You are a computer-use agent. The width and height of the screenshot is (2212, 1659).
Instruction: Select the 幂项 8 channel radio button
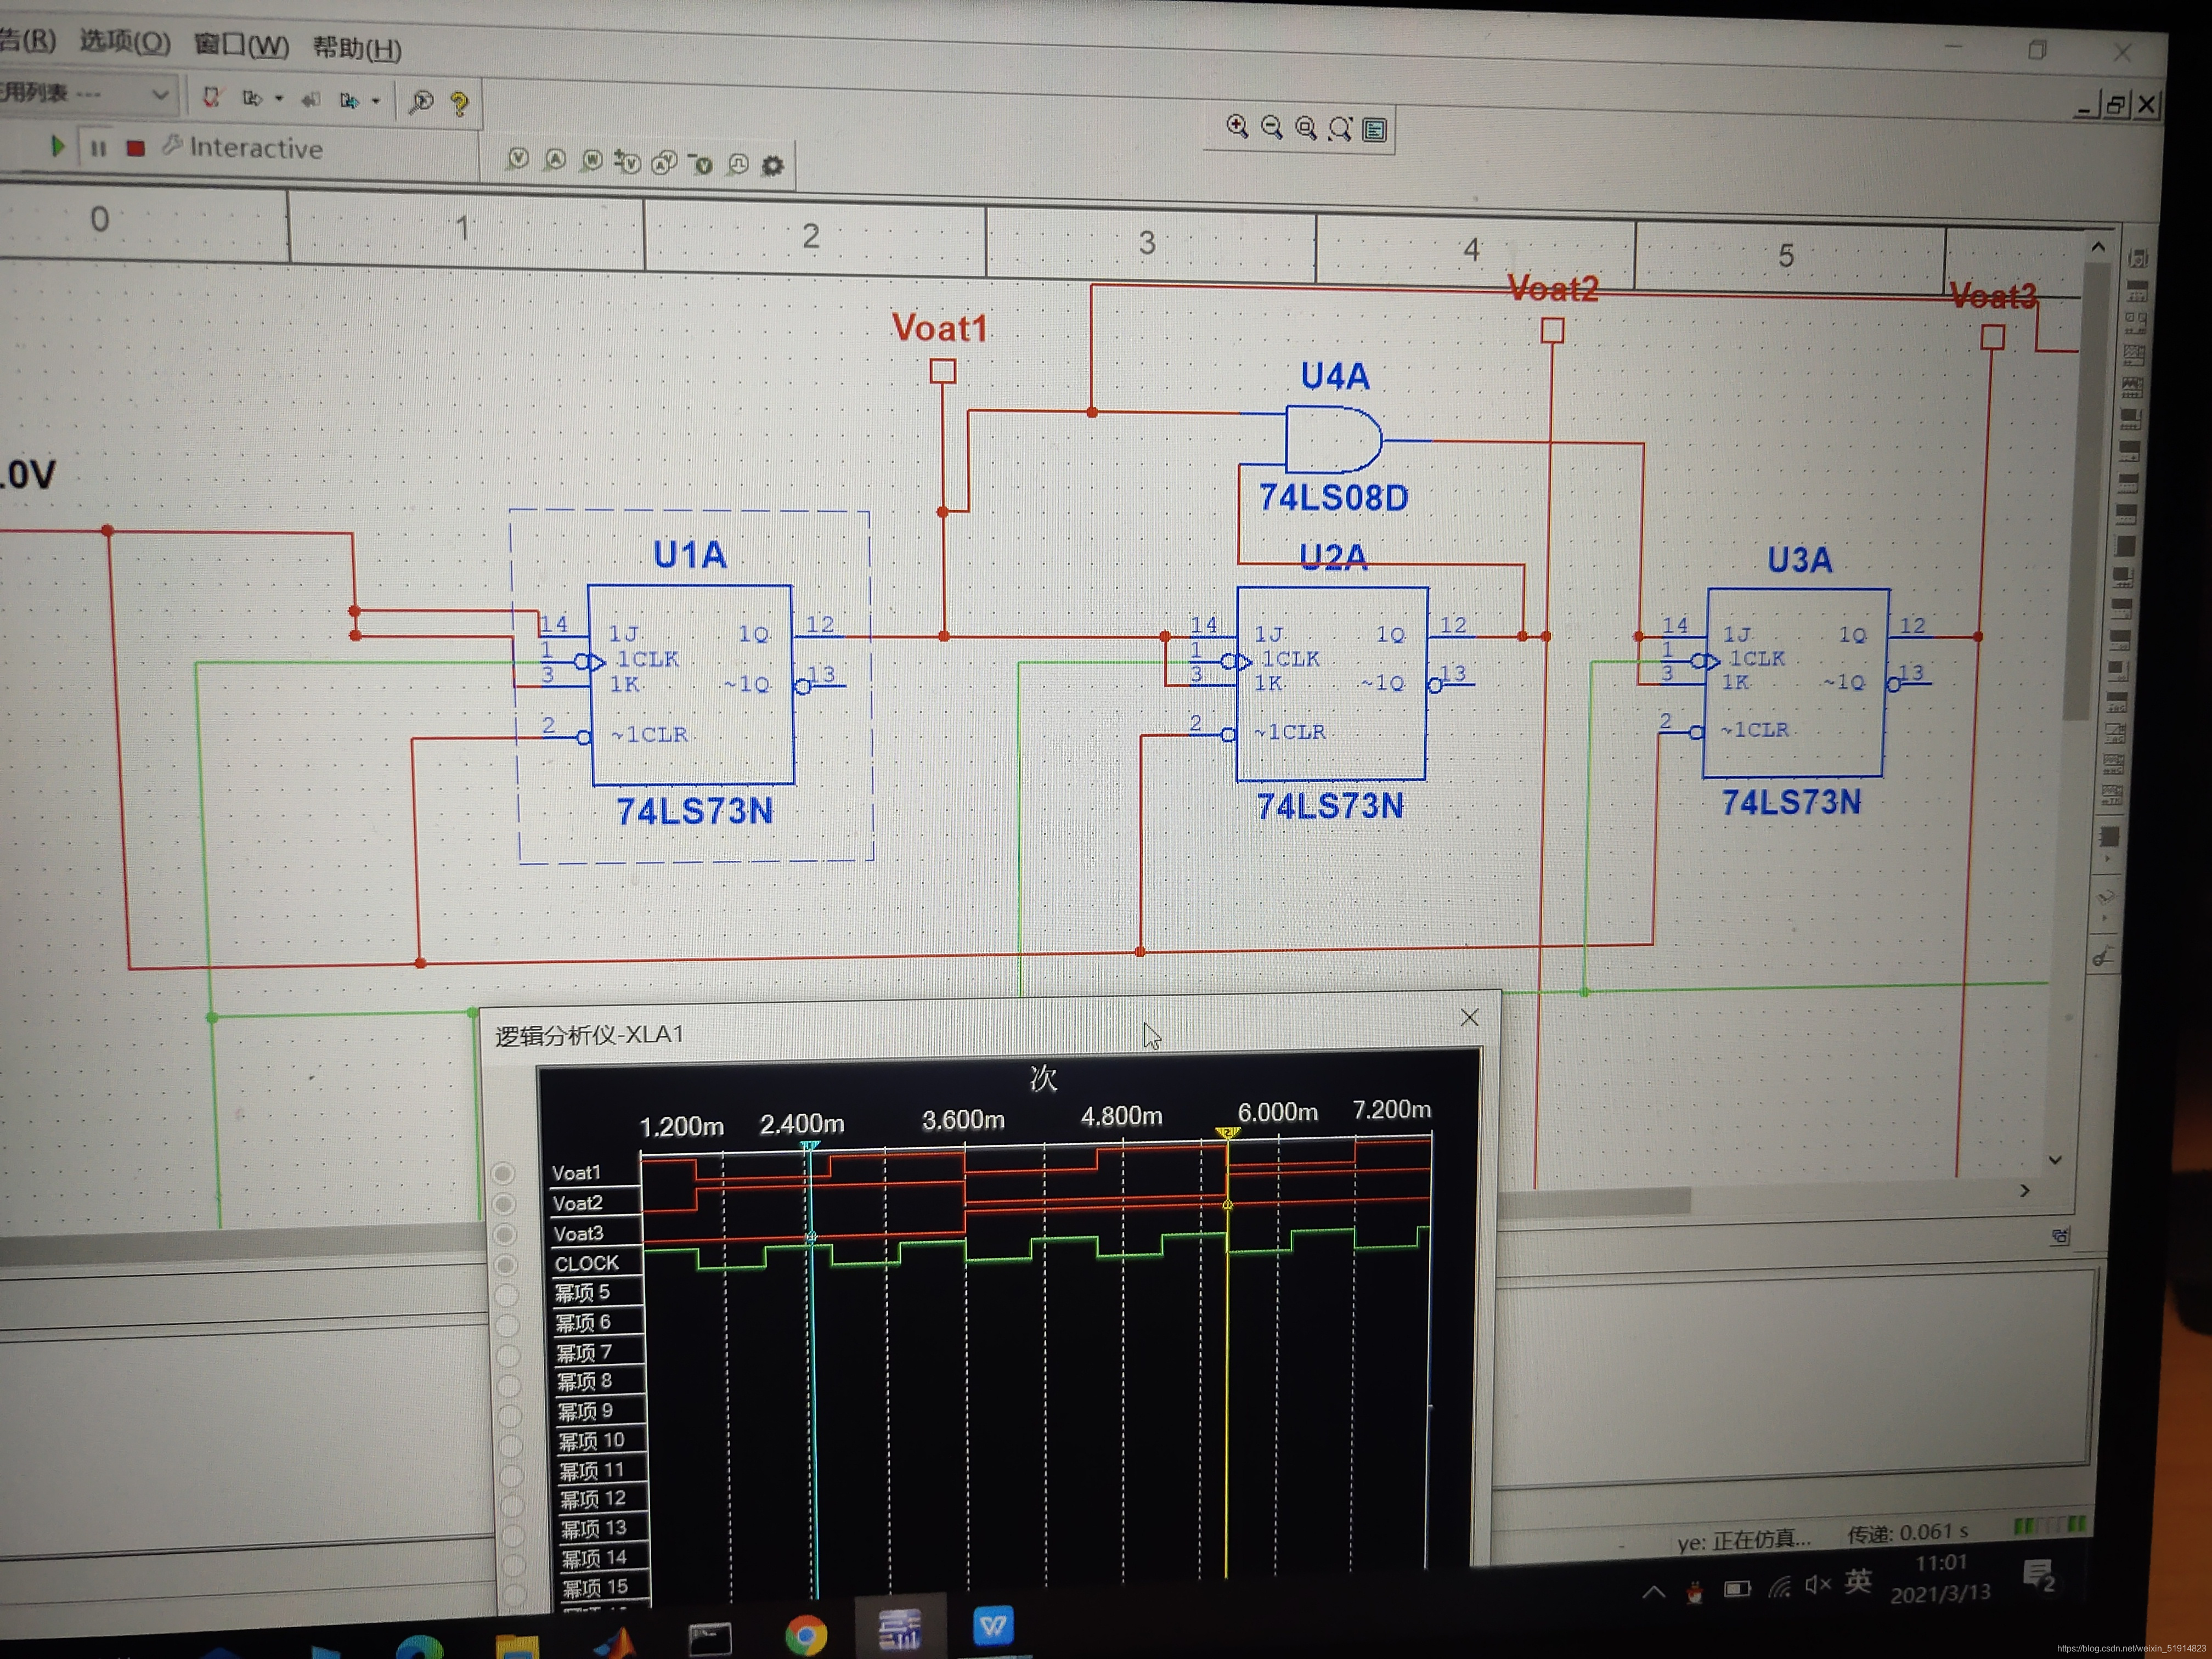[509, 1385]
